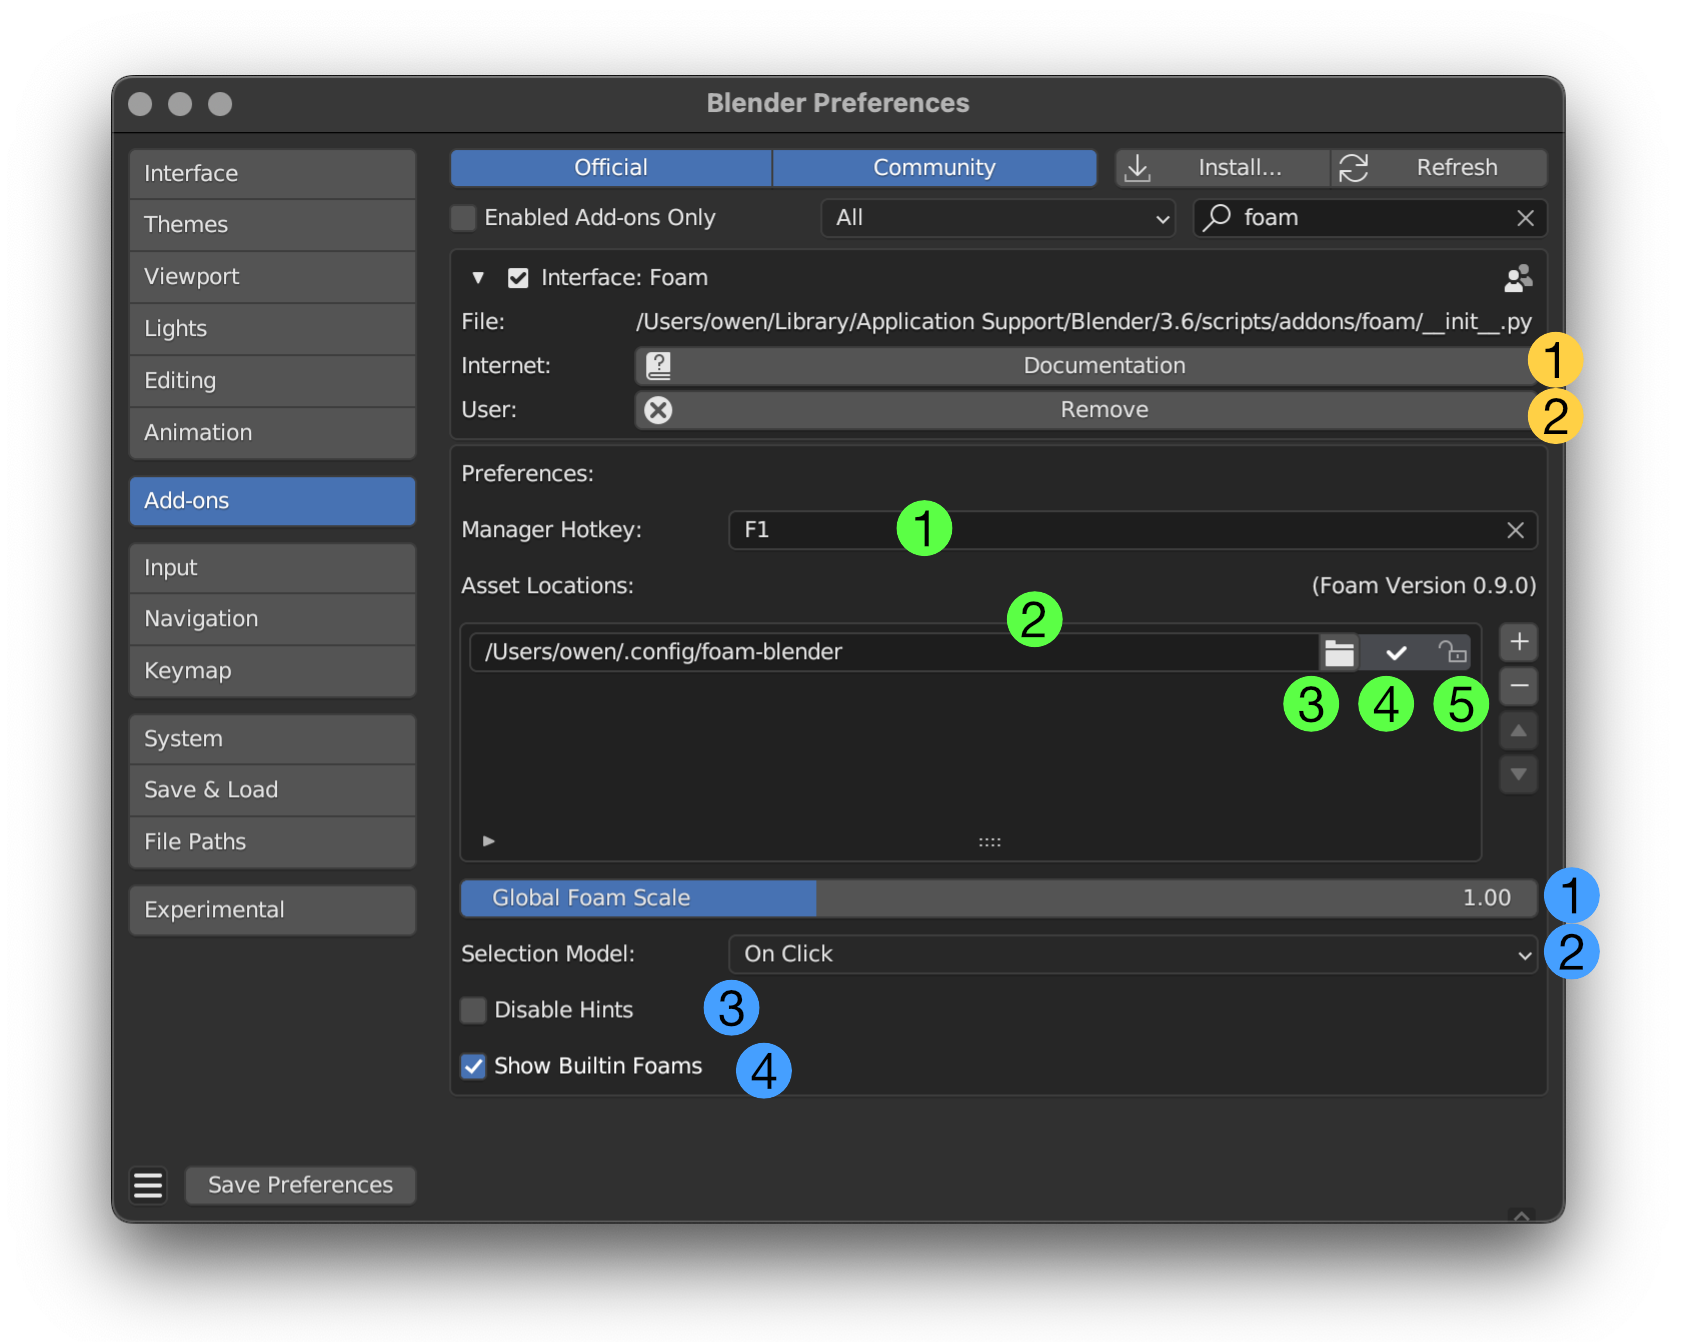
Task: Toggle the Community filter button
Action: [x=934, y=168]
